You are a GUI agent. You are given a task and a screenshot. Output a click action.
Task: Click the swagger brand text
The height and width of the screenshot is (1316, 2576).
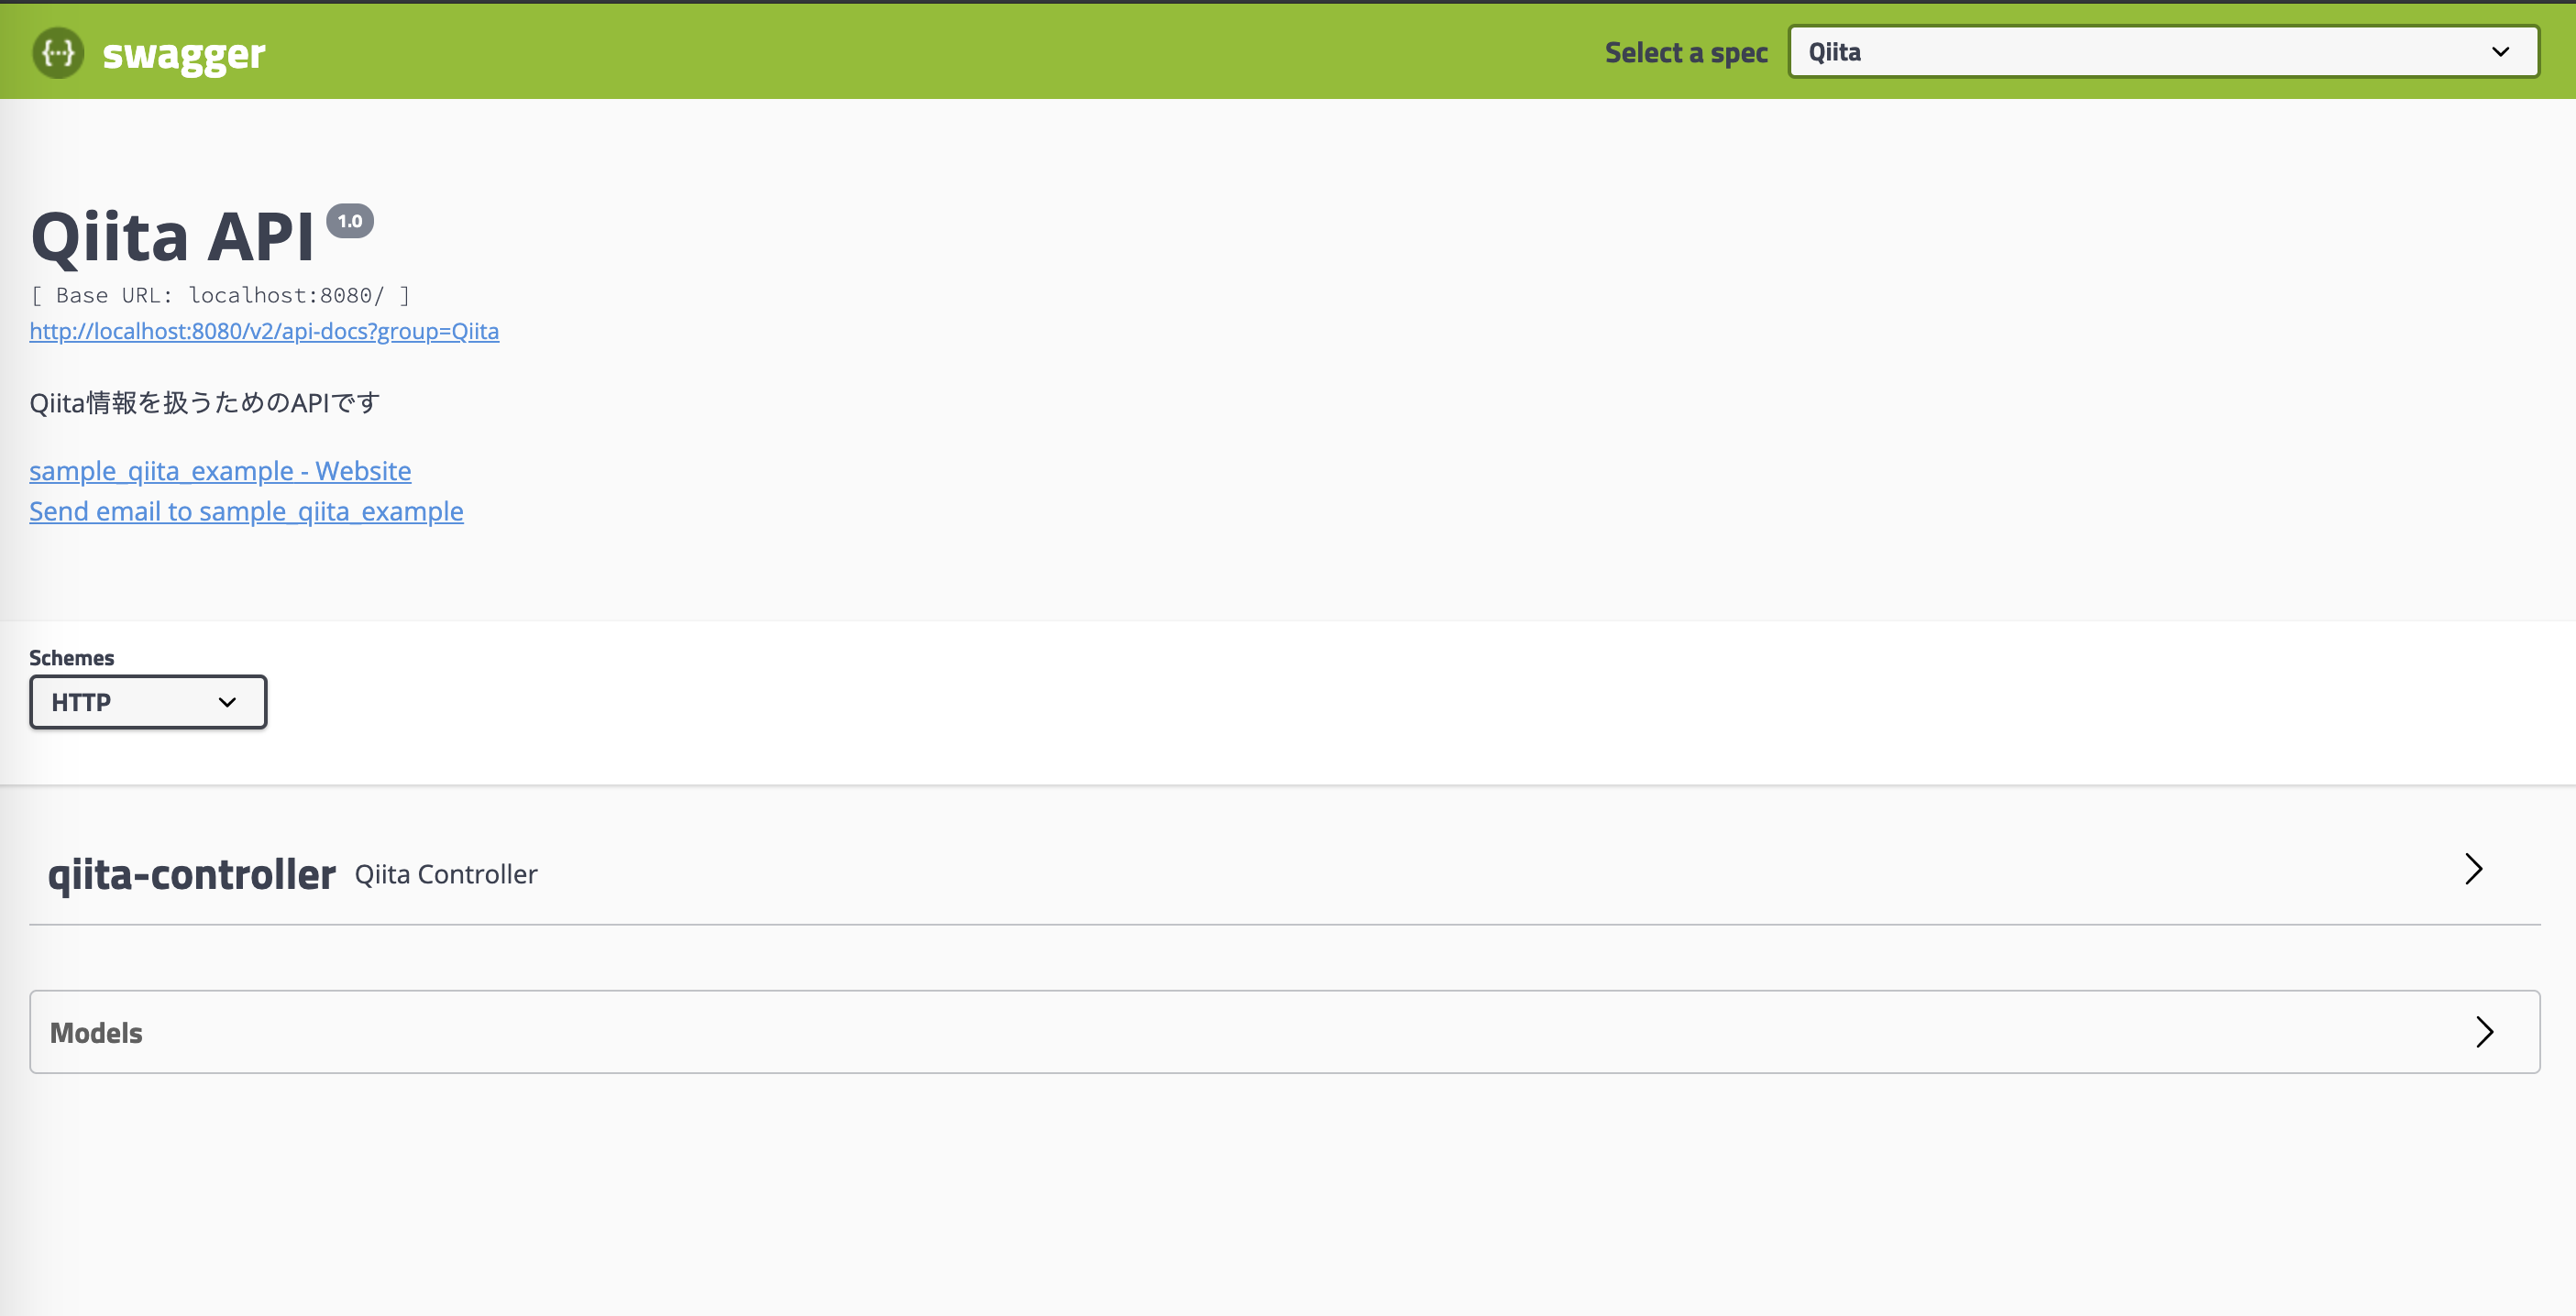184,55
